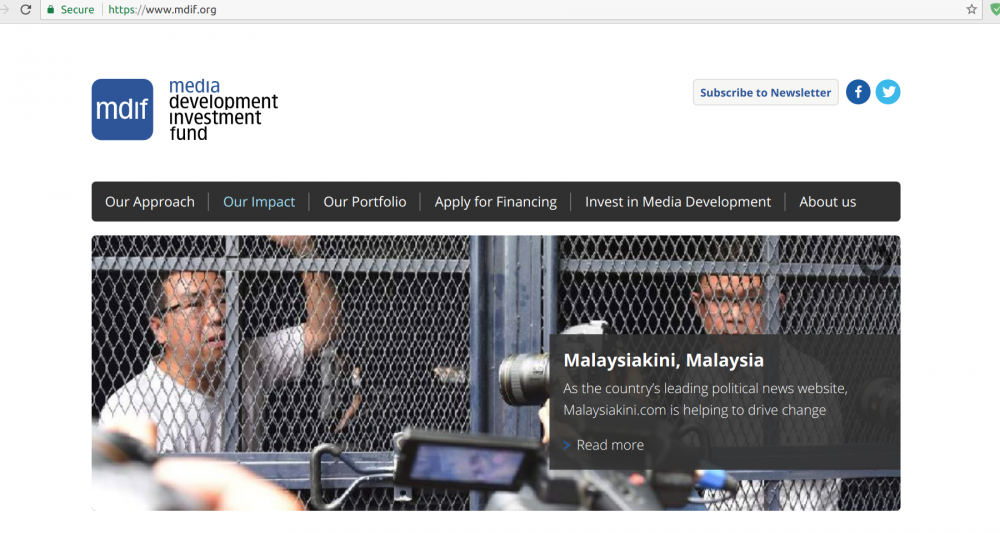Subscribe to Newsletter button
The width and height of the screenshot is (1000, 533).
tap(765, 92)
